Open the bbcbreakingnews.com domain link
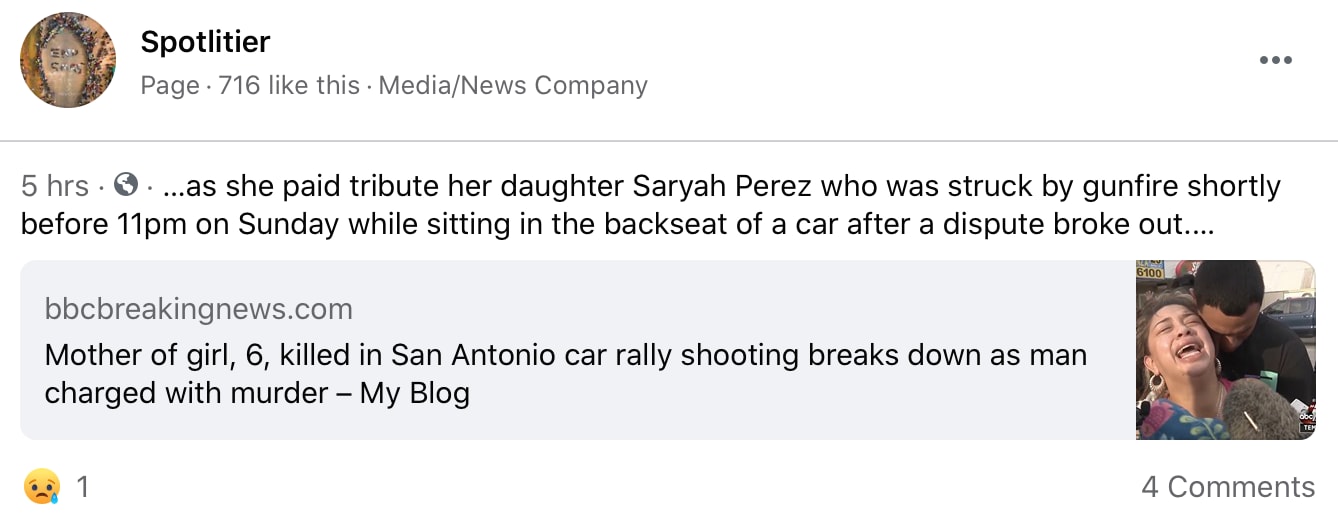This screenshot has width=1338, height=518. pos(198,309)
